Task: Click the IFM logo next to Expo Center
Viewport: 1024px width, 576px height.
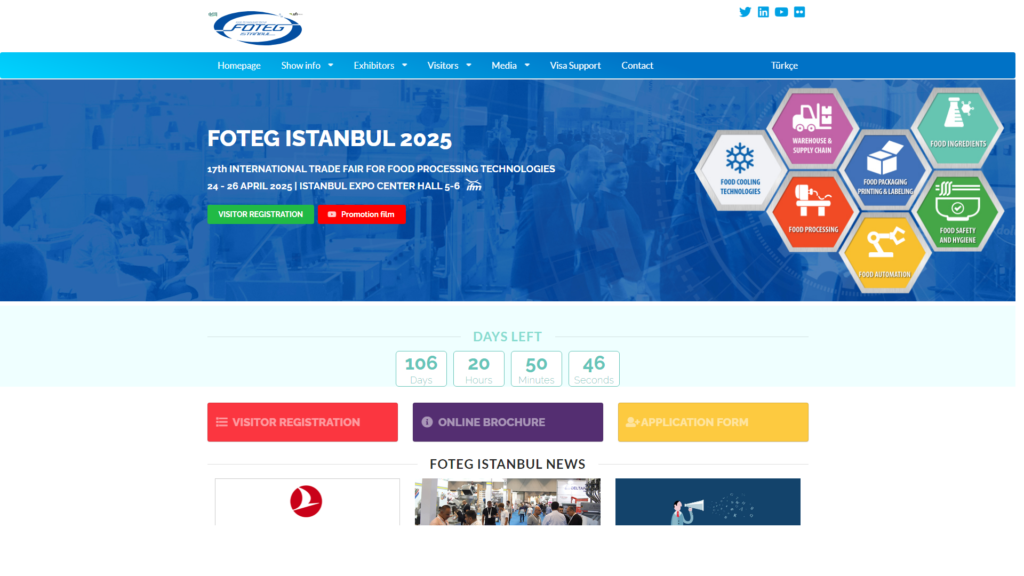Action: click(x=473, y=185)
